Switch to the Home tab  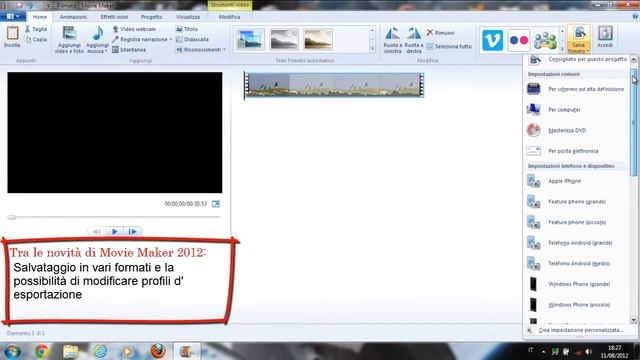(40, 17)
